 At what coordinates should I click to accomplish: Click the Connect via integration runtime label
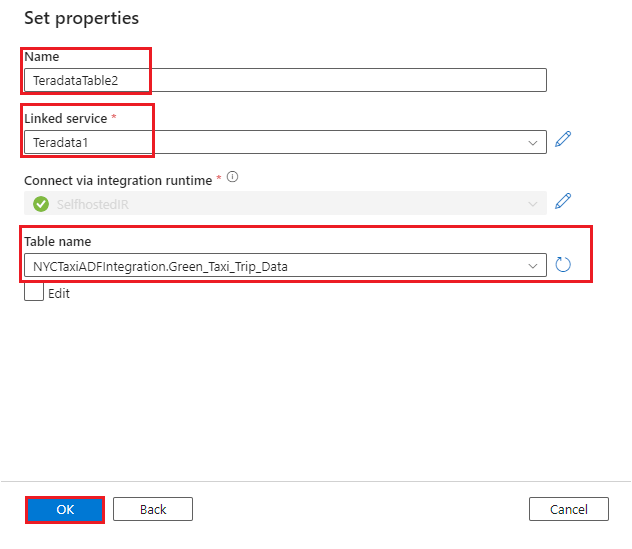pos(118,181)
